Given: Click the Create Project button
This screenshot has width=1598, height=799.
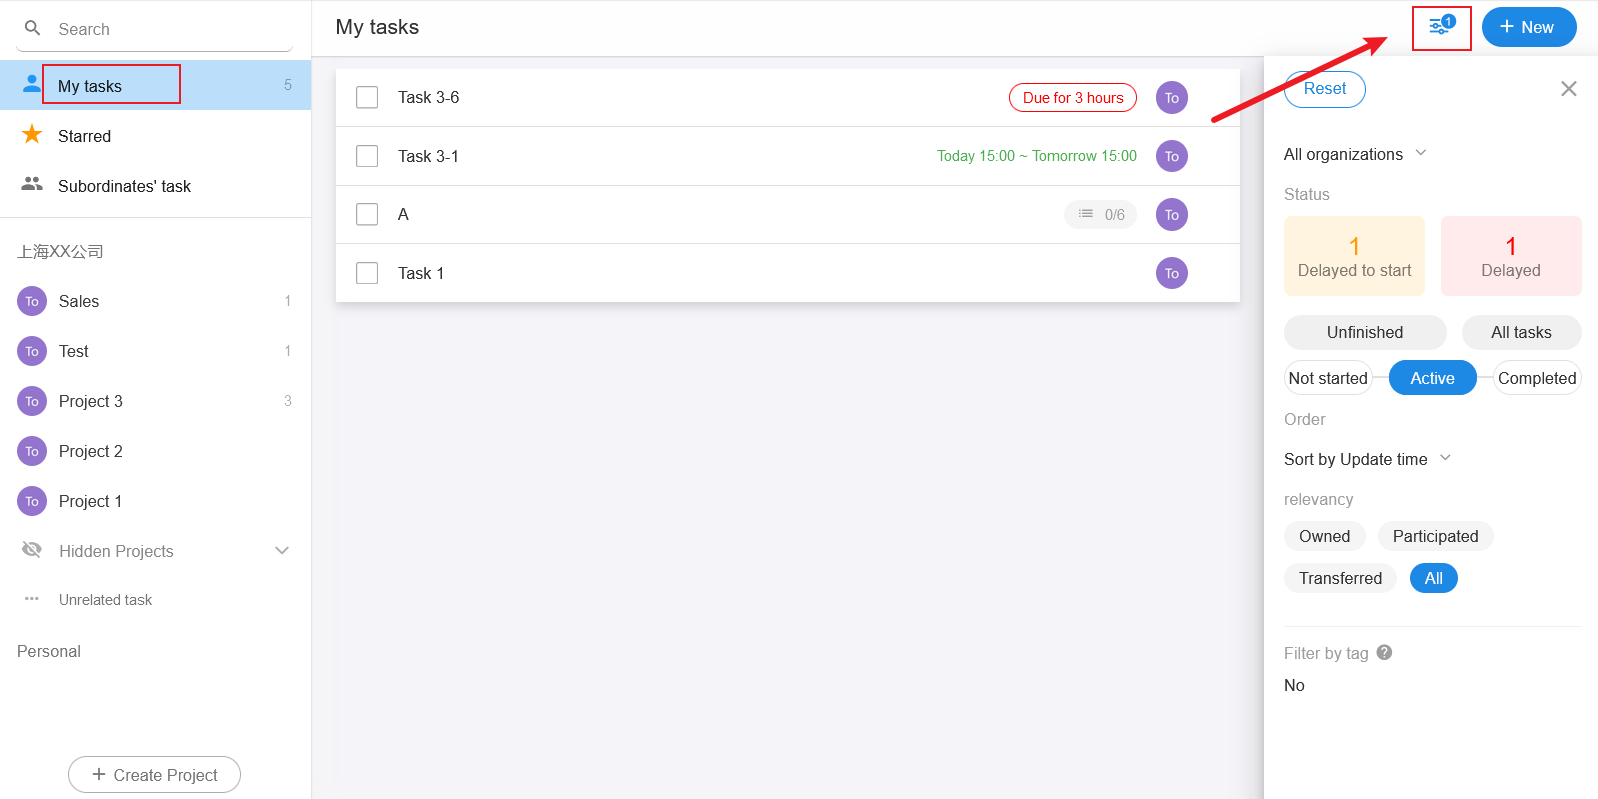Looking at the screenshot, I should (154, 775).
